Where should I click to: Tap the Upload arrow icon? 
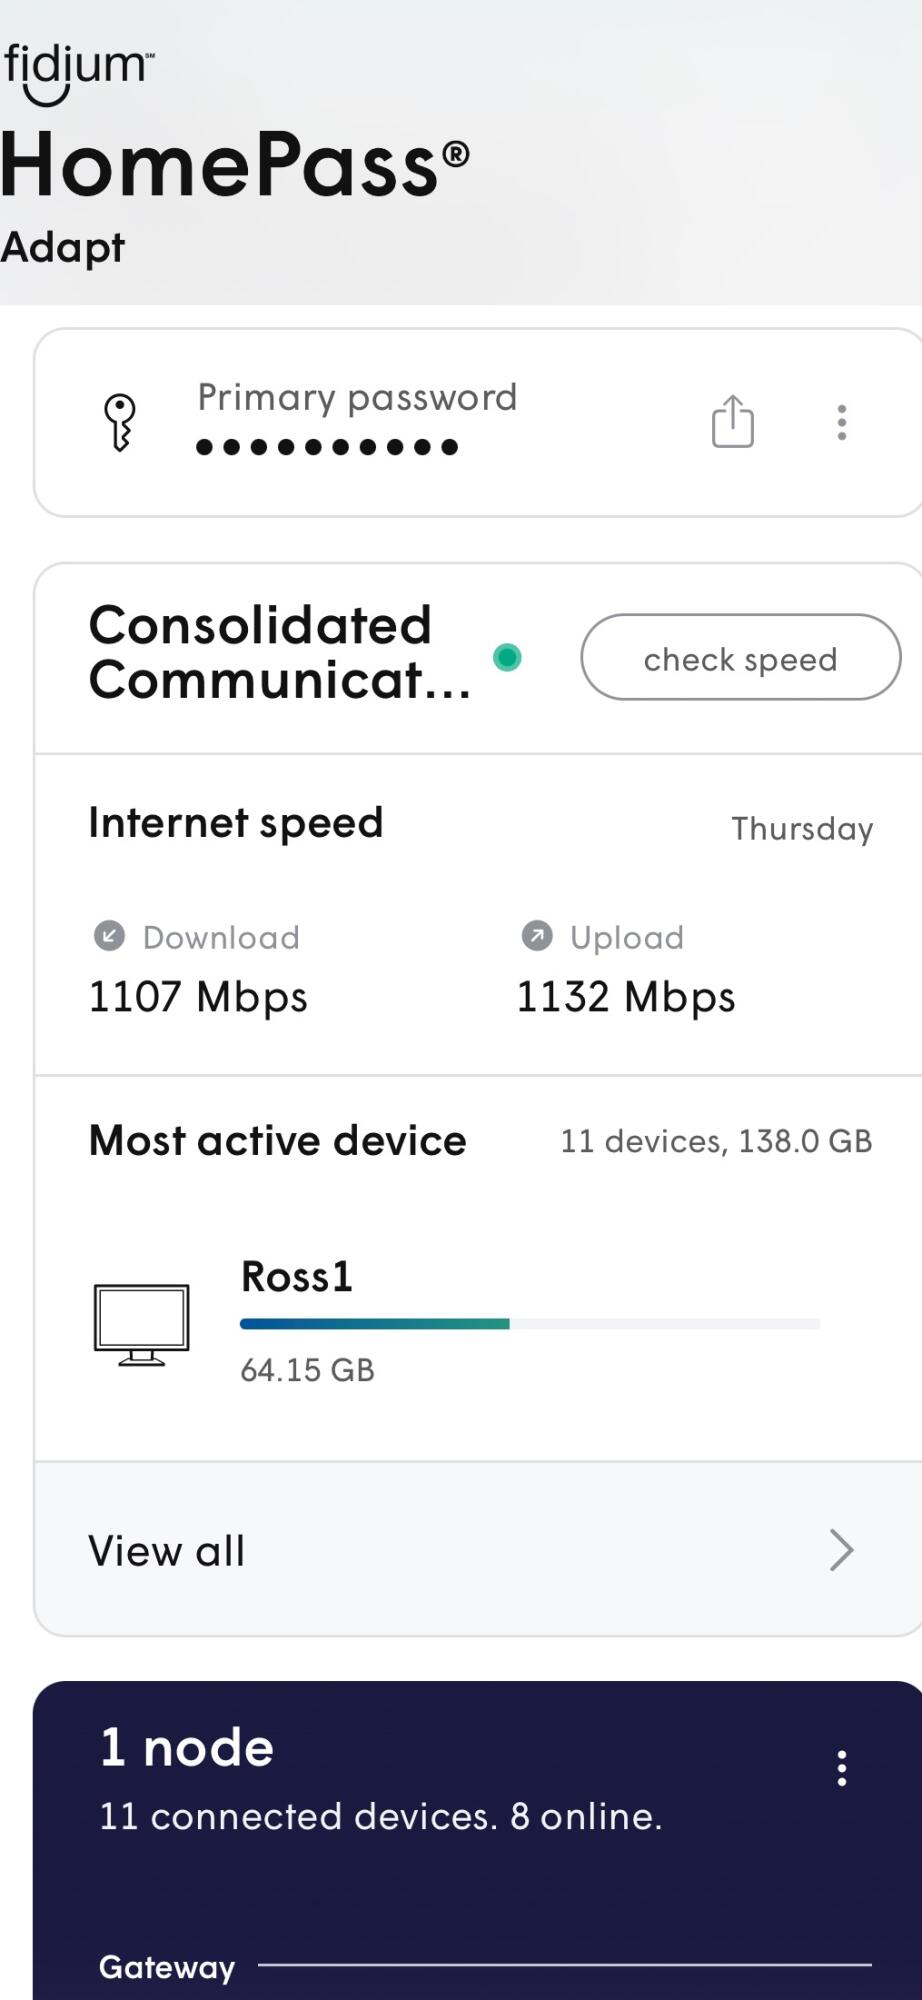(537, 936)
